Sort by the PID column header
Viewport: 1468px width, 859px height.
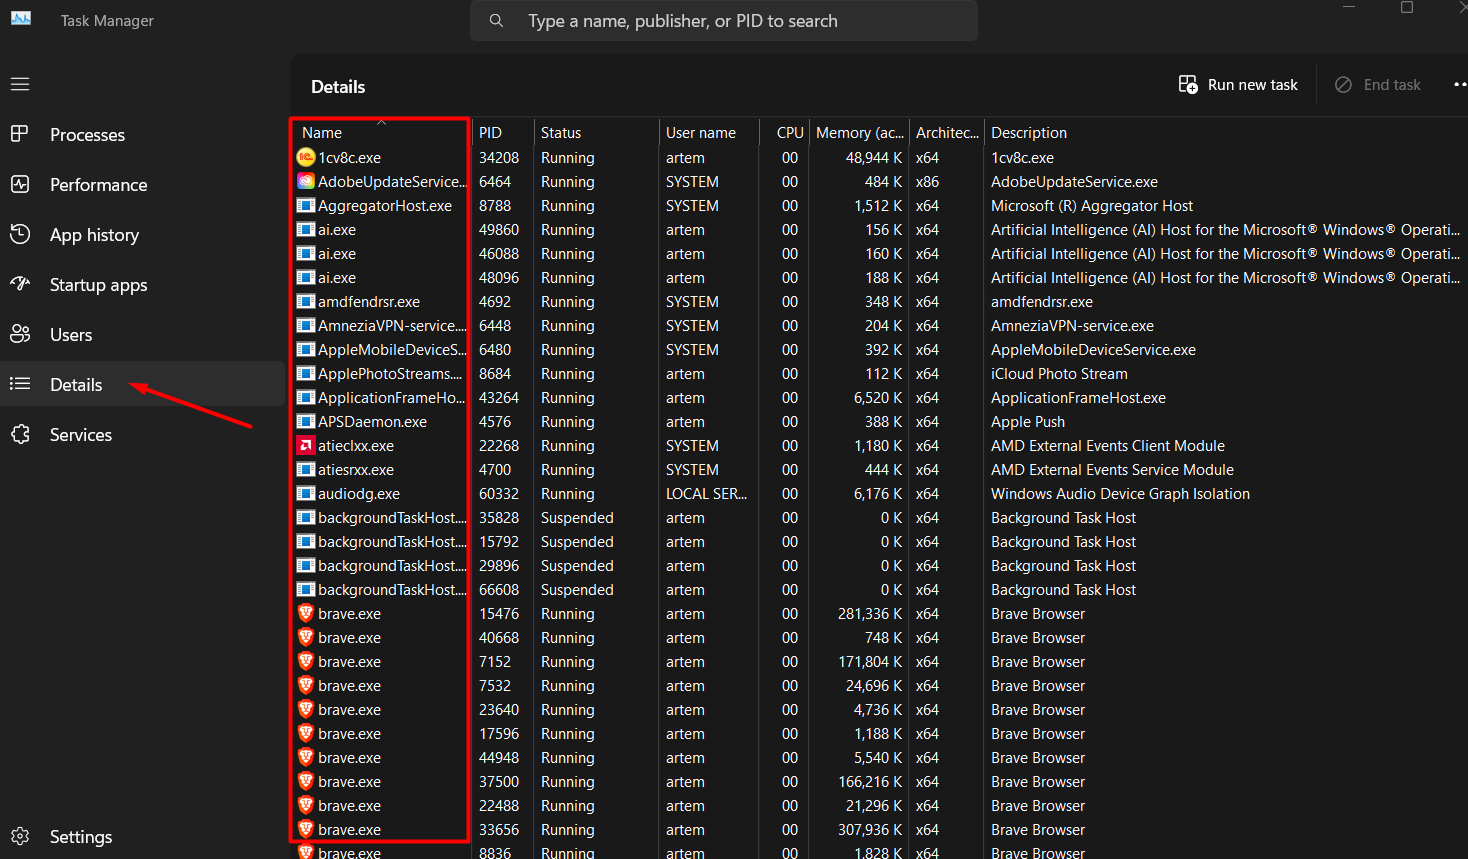point(490,133)
